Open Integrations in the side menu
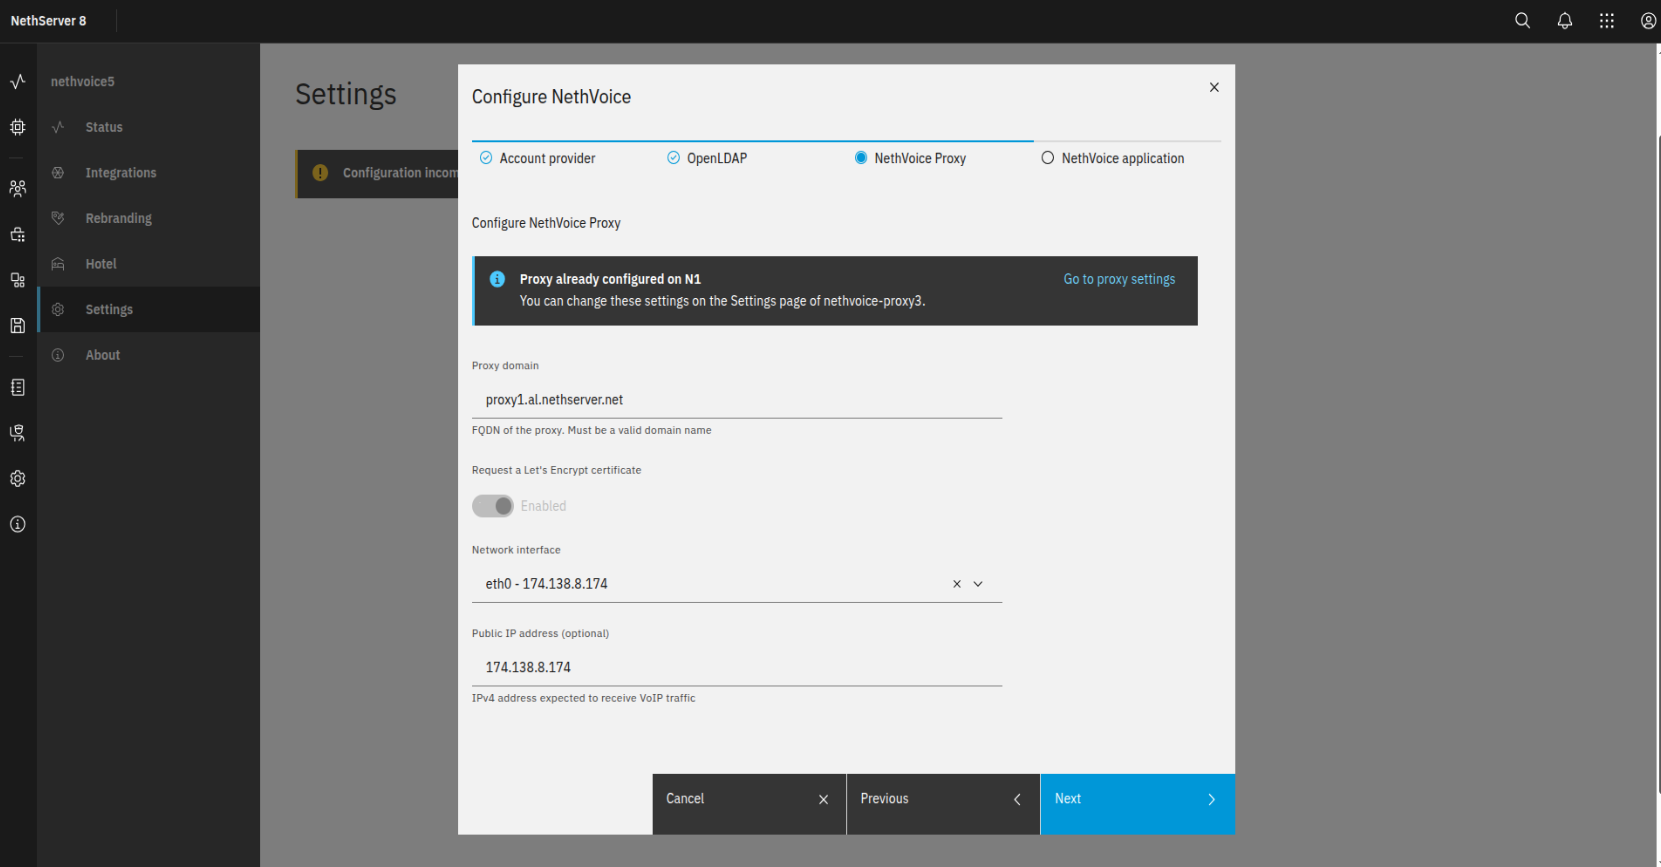The height and width of the screenshot is (867, 1661). tap(121, 173)
